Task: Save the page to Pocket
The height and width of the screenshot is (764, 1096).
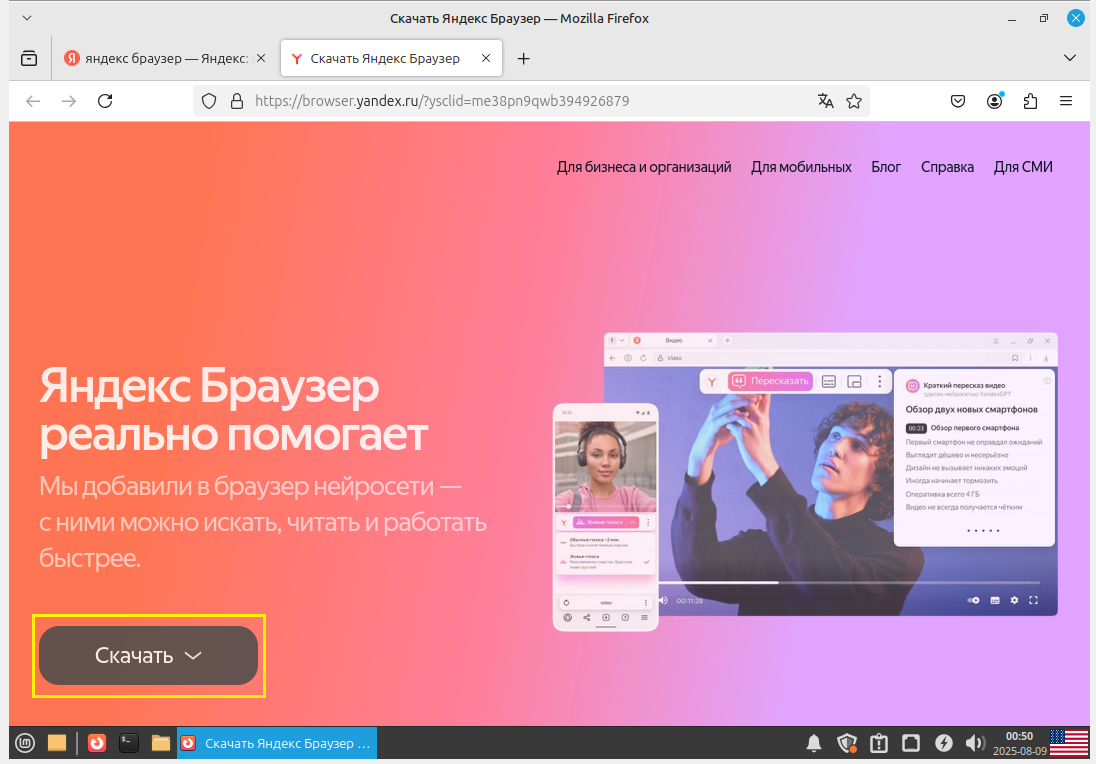Action: tap(957, 101)
